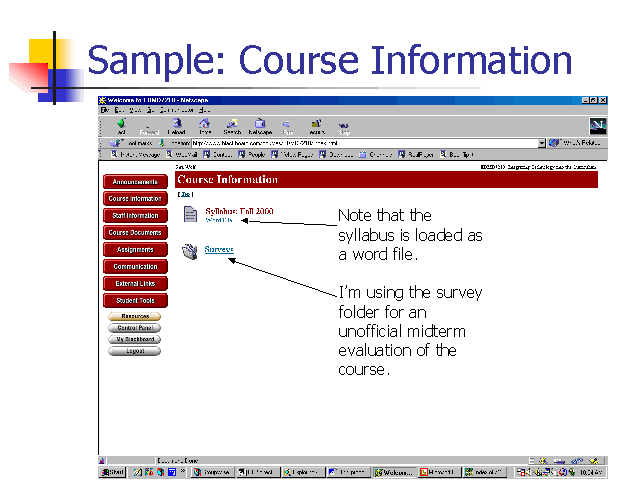Click the location URL field
This screenshot has height=480, width=640.
point(364,143)
